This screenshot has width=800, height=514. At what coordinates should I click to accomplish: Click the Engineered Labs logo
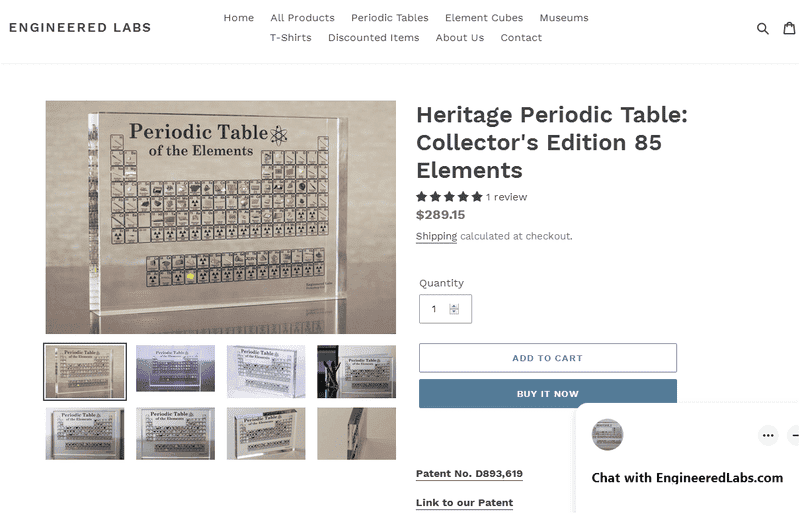(80, 28)
